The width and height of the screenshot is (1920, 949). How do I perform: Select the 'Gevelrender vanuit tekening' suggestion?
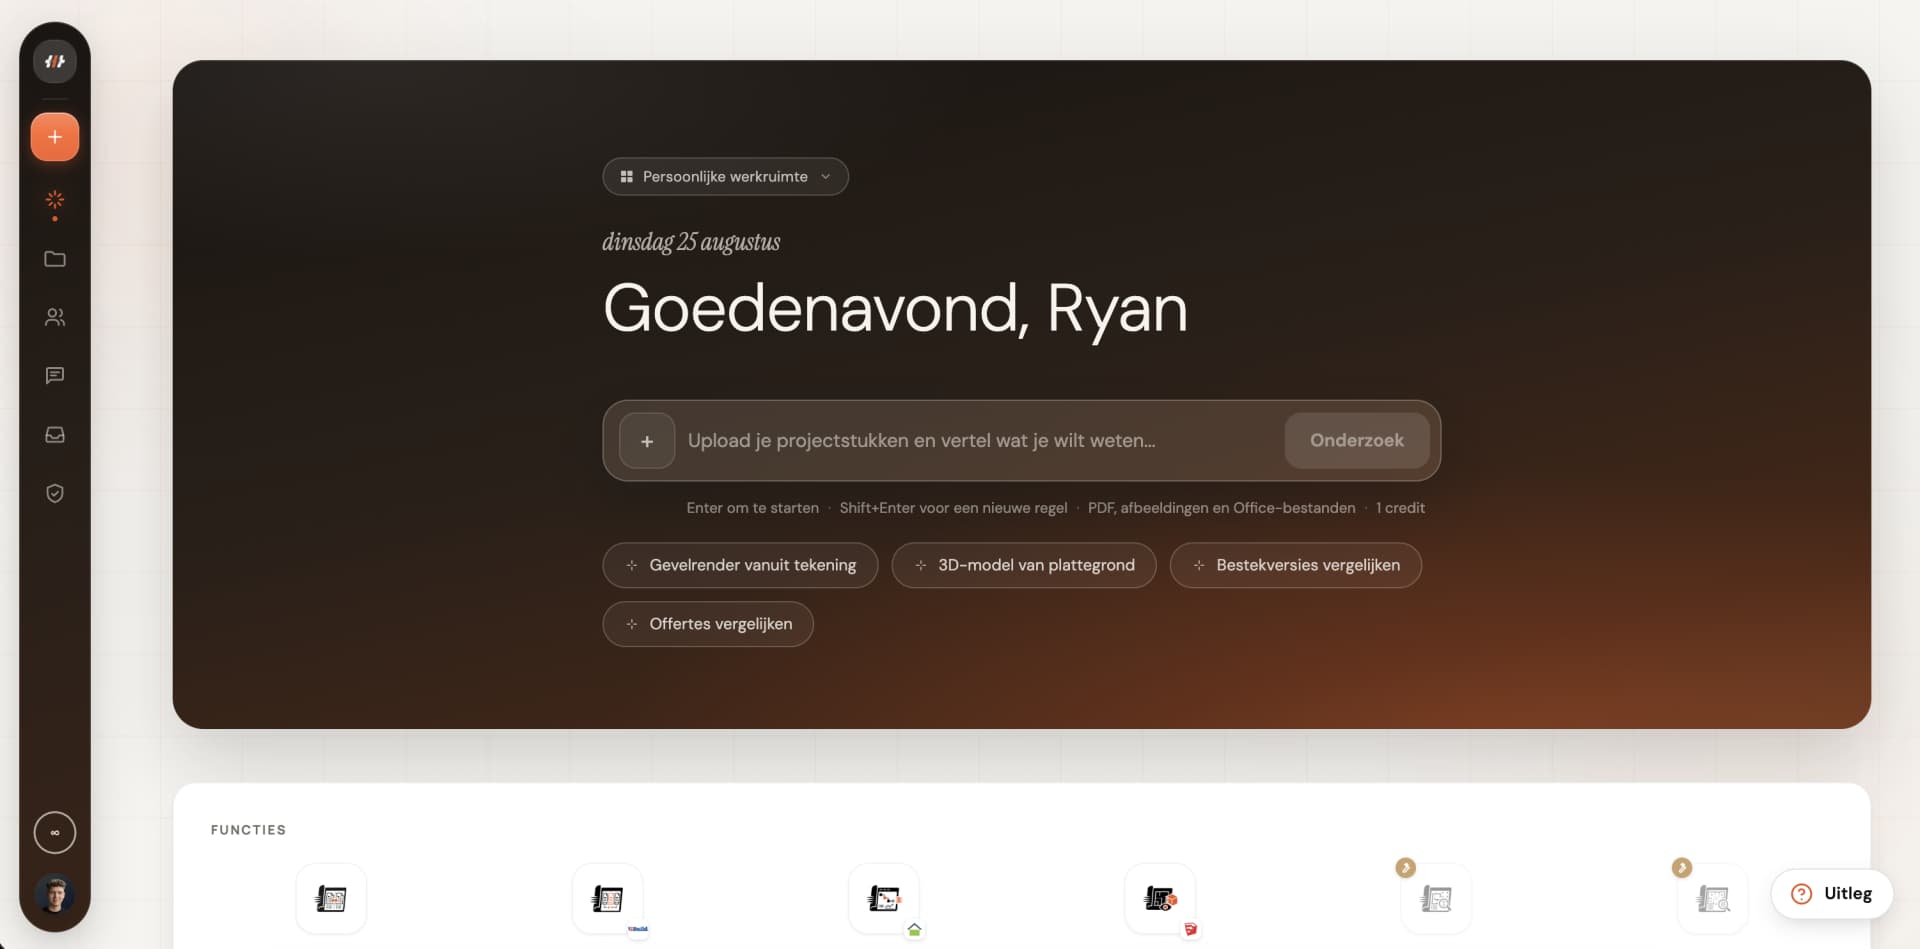pos(740,565)
